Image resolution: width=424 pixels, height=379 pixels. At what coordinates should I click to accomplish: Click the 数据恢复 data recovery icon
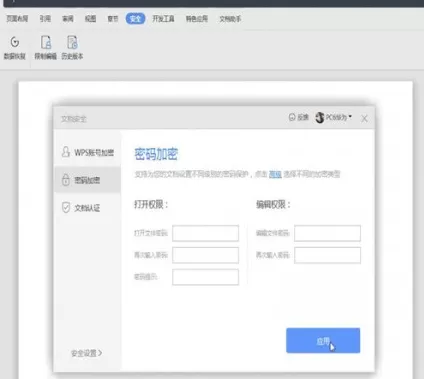pos(15,42)
